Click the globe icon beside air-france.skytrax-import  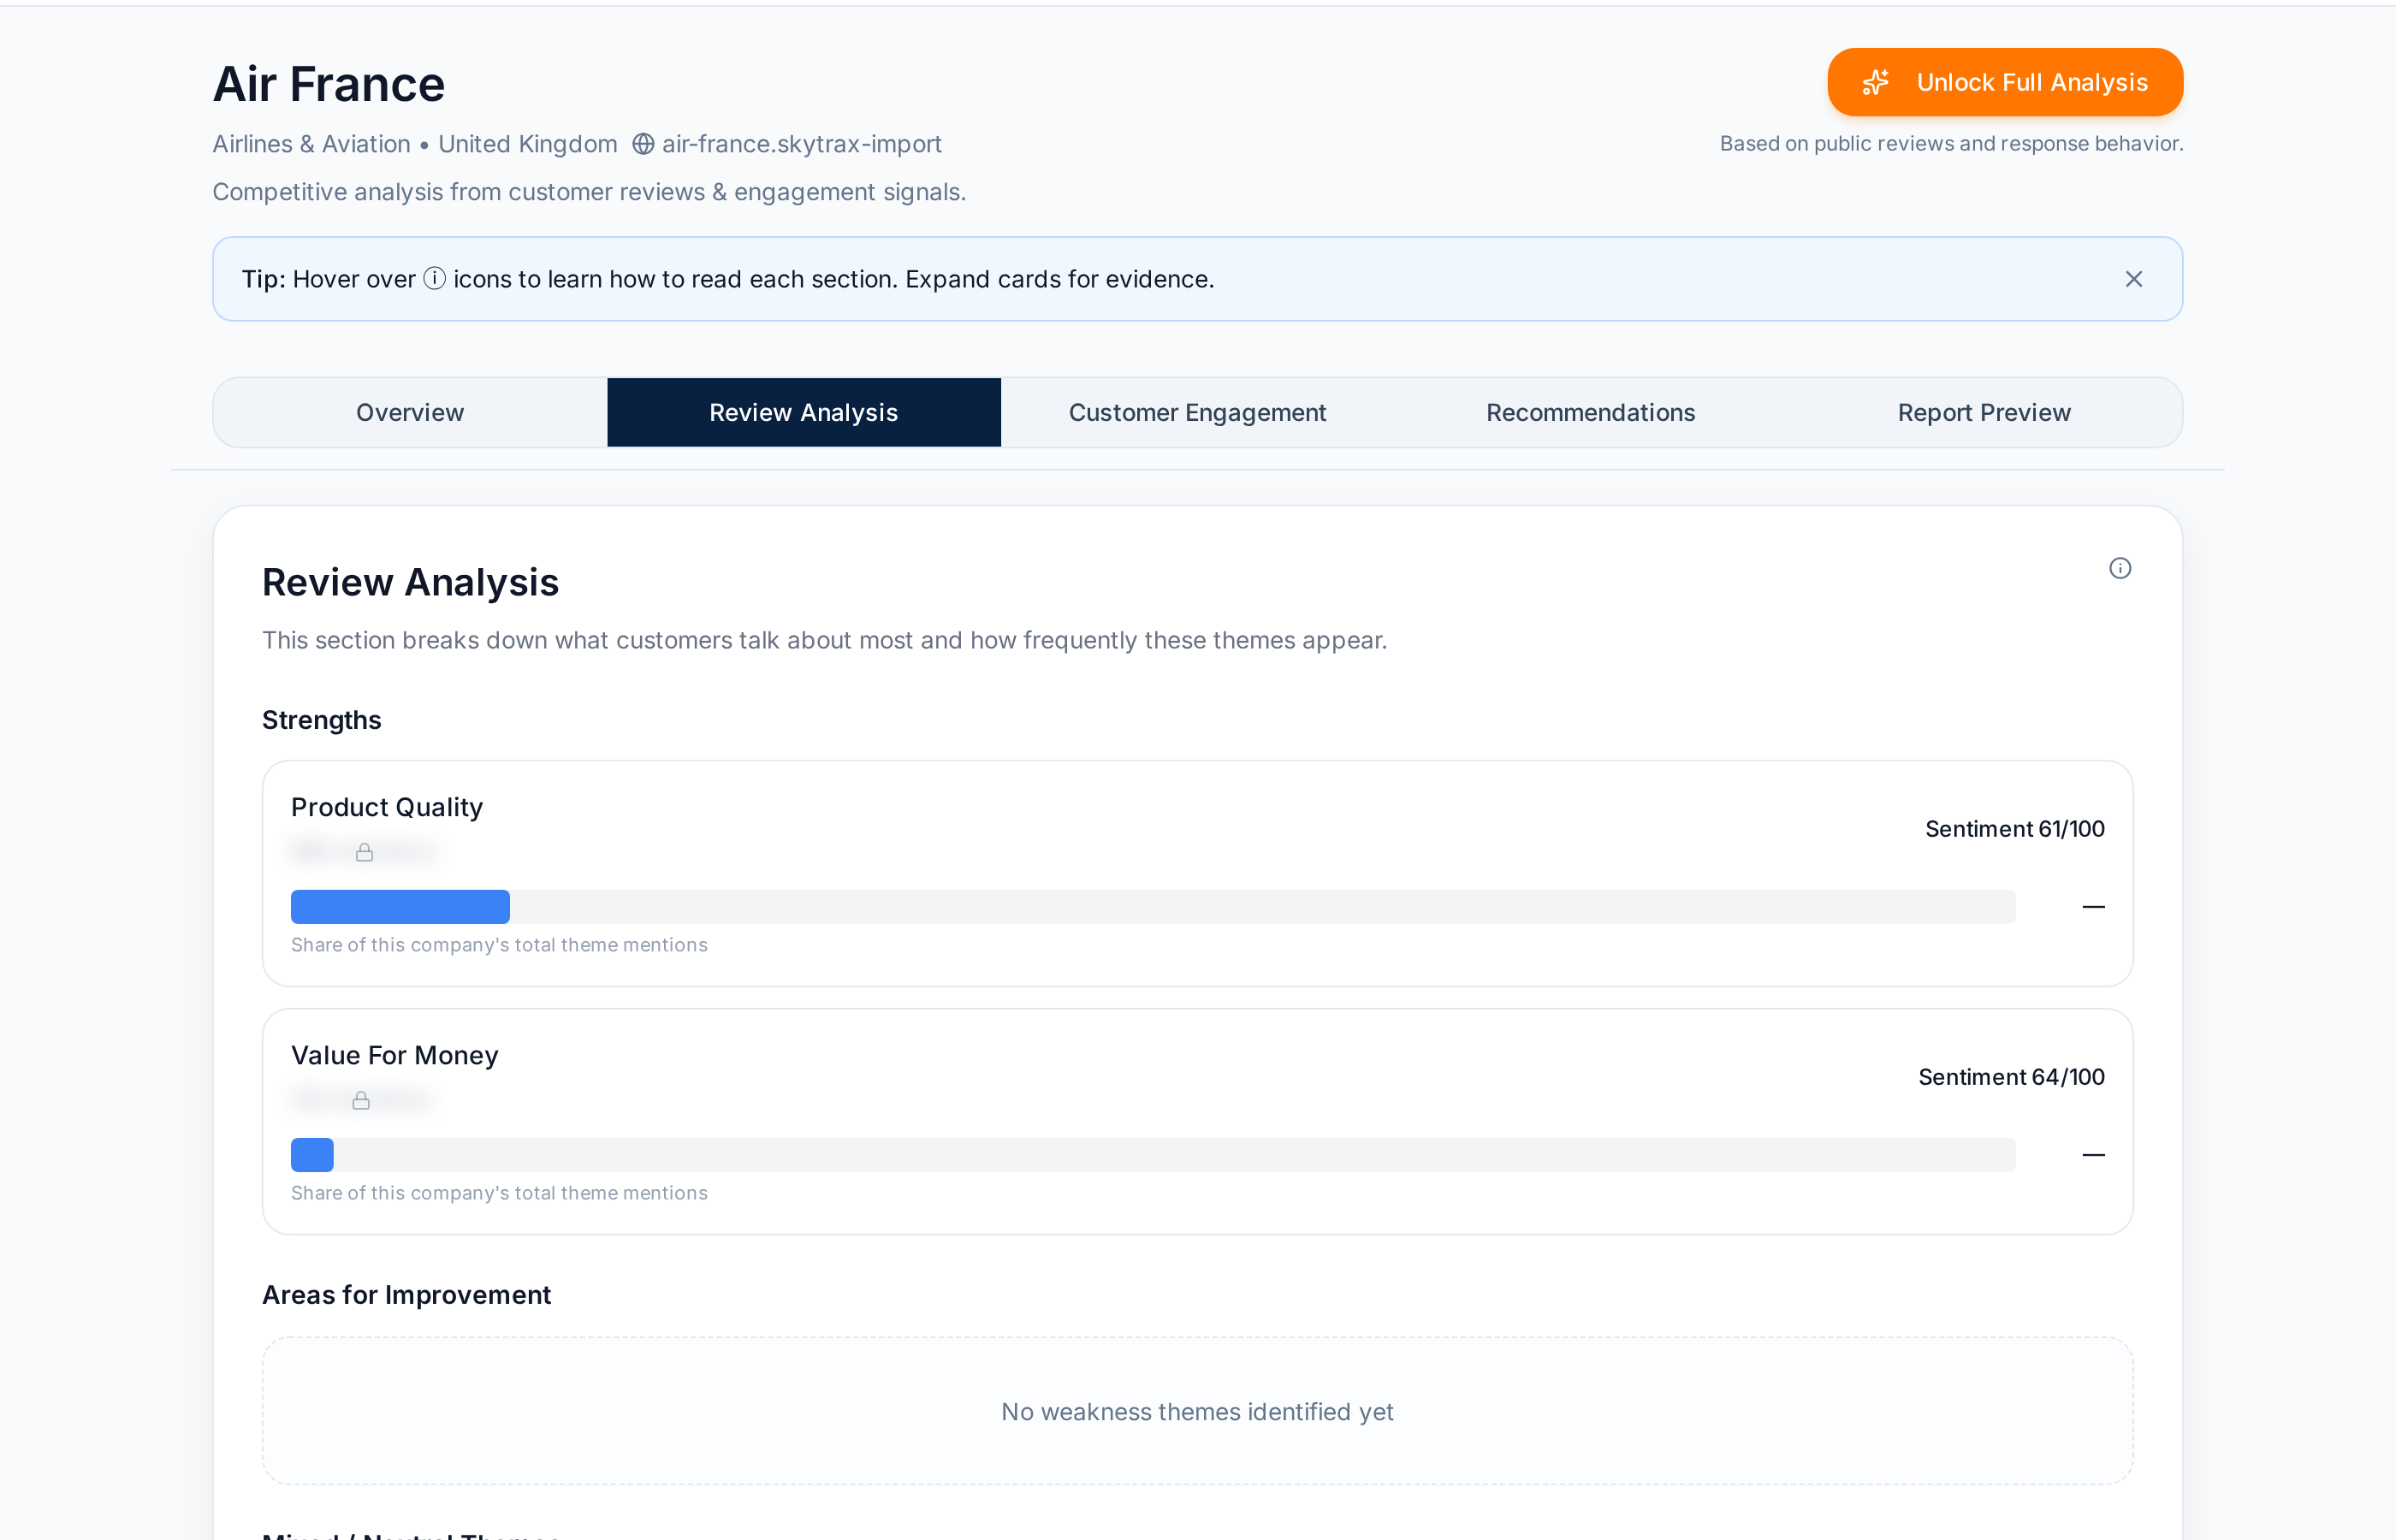click(643, 144)
